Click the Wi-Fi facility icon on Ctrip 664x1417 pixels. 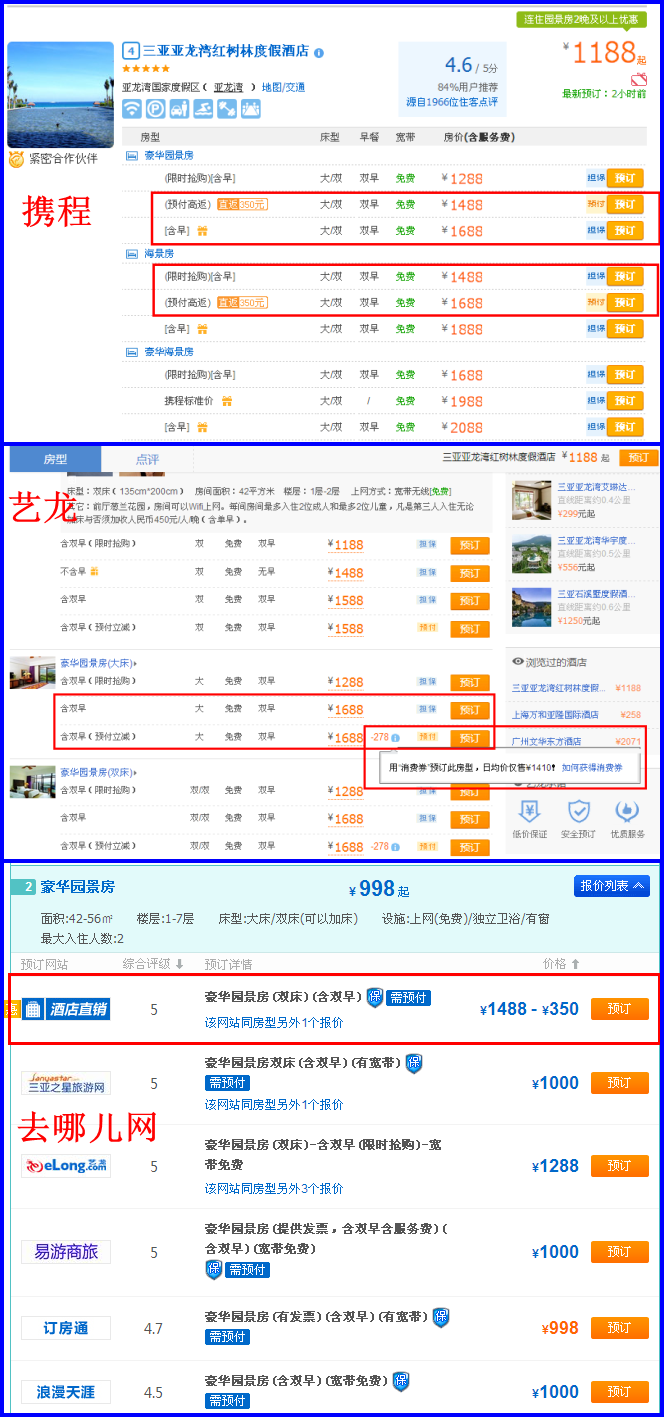tap(132, 108)
